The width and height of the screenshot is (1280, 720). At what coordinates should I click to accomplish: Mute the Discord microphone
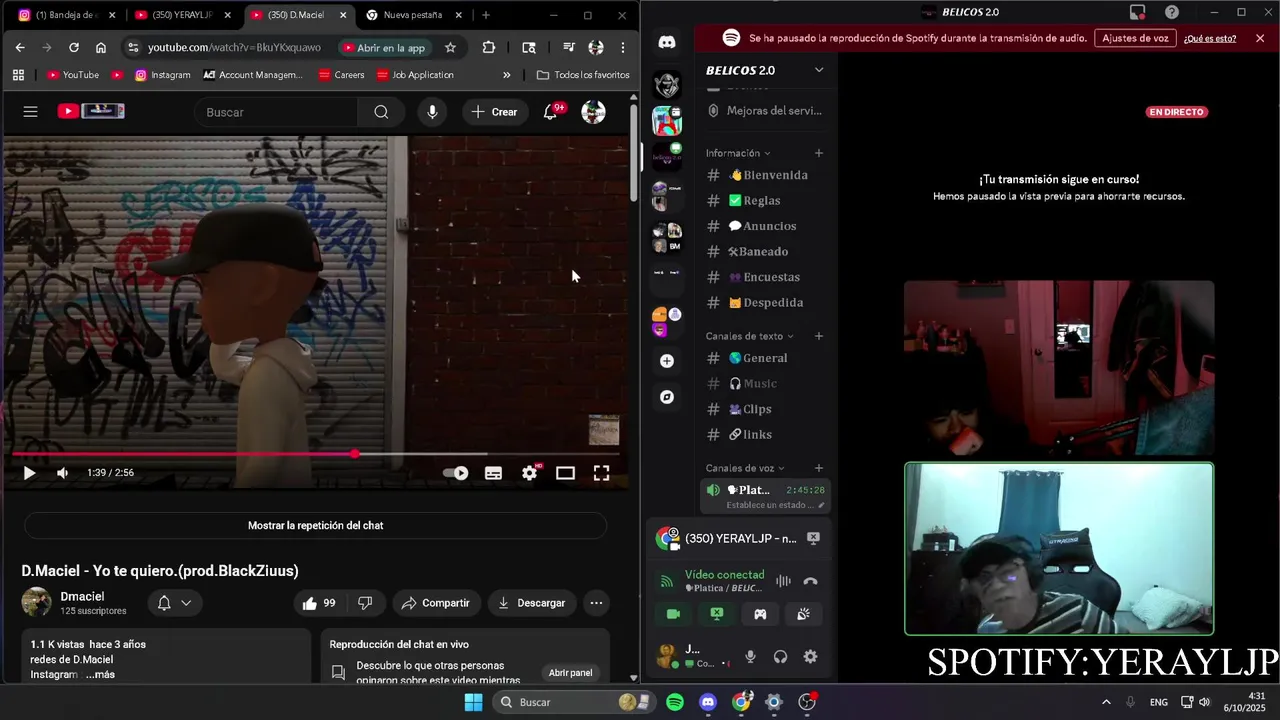(750, 657)
